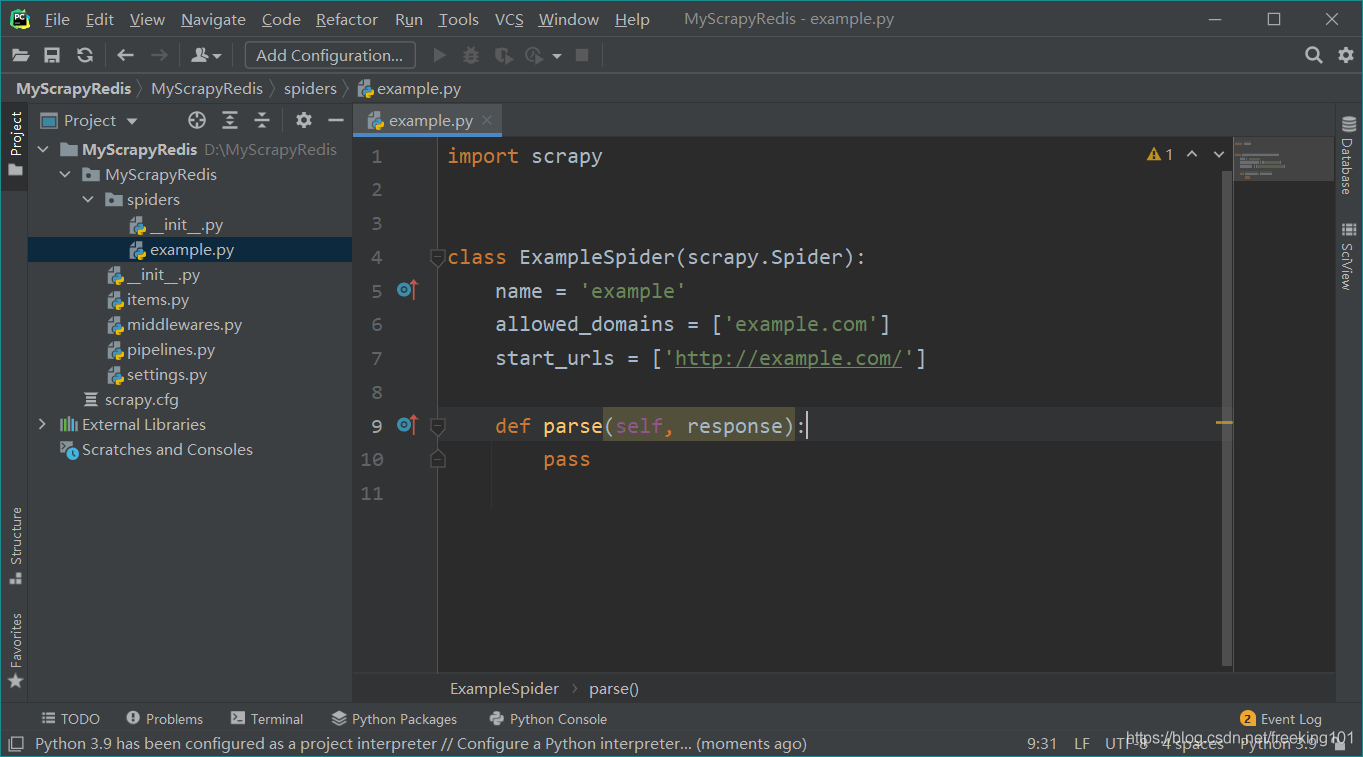Expand the External Libraries node

[42, 425]
